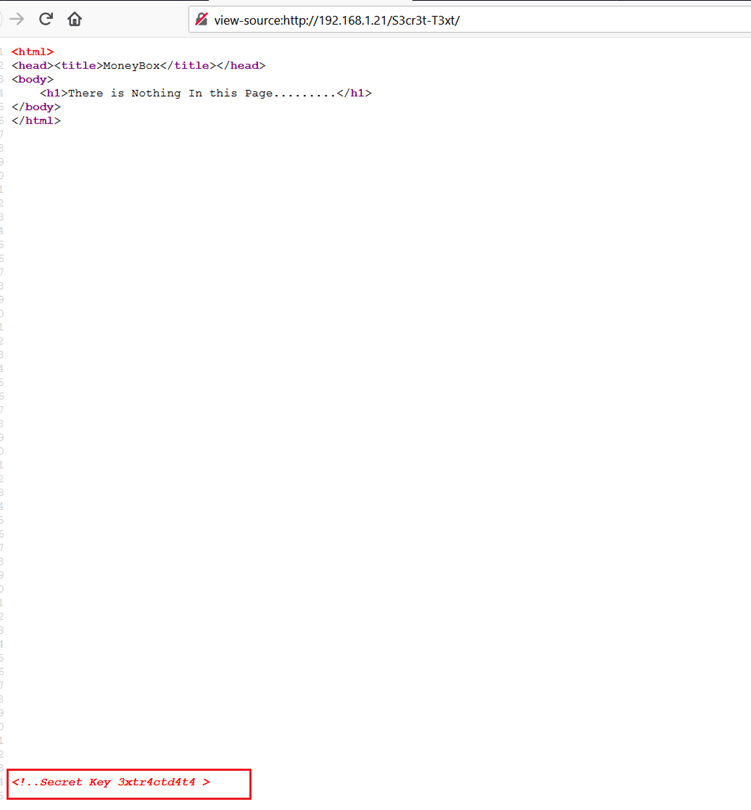
Task: Click the opening head tag
Action: 33,66
